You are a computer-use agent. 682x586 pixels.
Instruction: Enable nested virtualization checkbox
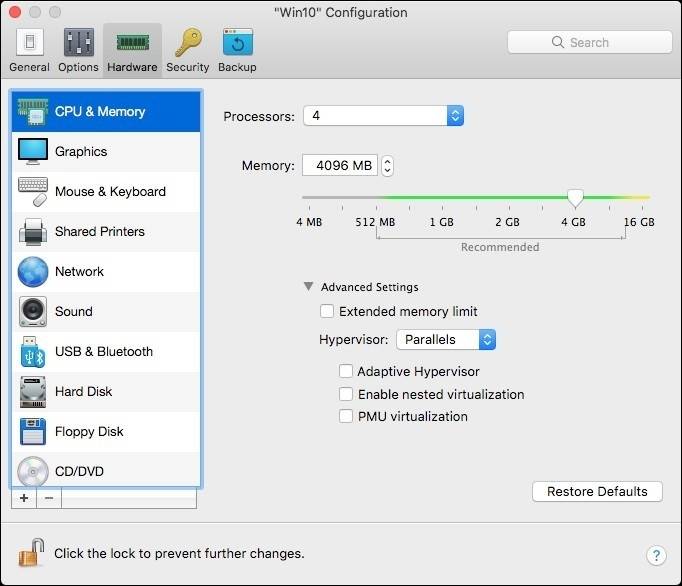tap(346, 394)
